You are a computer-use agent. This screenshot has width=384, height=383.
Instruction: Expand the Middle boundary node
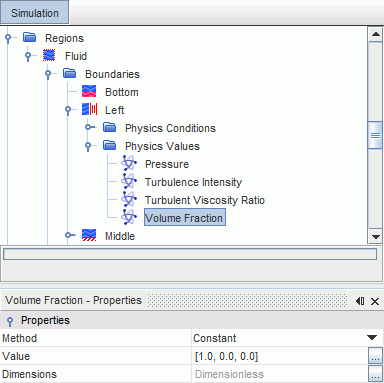69,235
